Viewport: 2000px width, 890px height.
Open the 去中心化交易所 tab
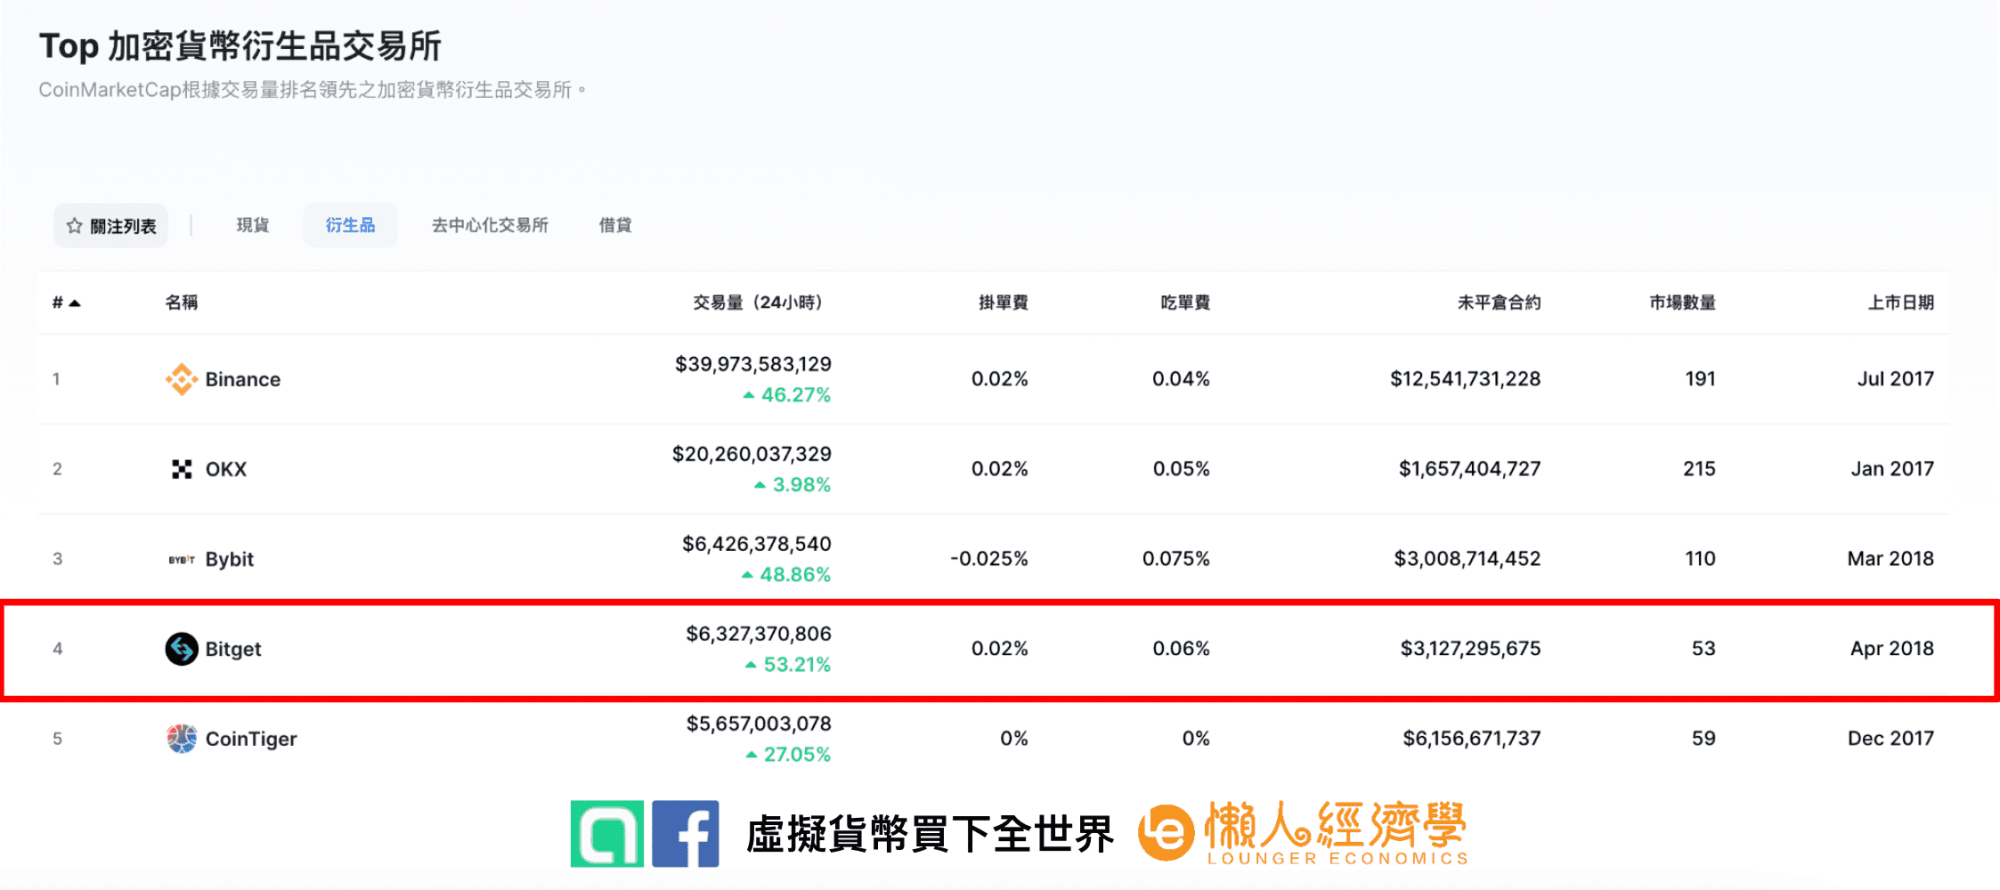(x=490, y=225)
